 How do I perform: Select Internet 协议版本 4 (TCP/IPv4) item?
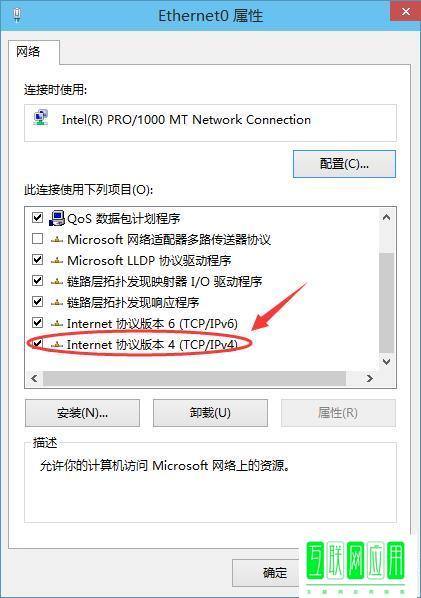click(x=152, y=345)
